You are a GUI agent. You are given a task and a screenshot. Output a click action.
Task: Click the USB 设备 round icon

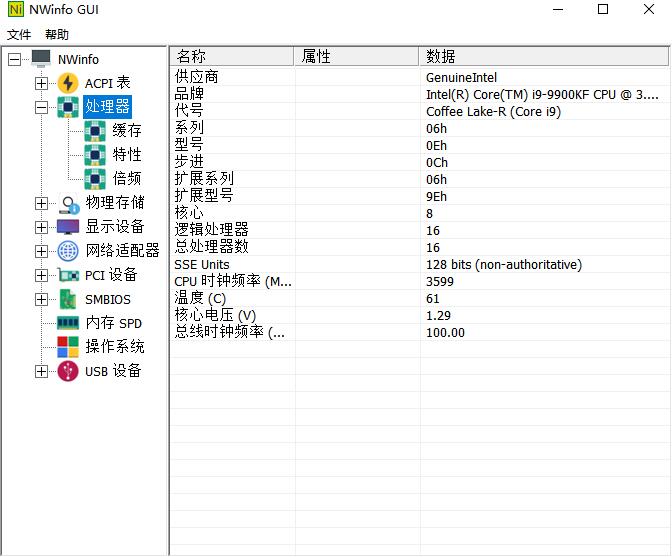[x=68, y=371]
